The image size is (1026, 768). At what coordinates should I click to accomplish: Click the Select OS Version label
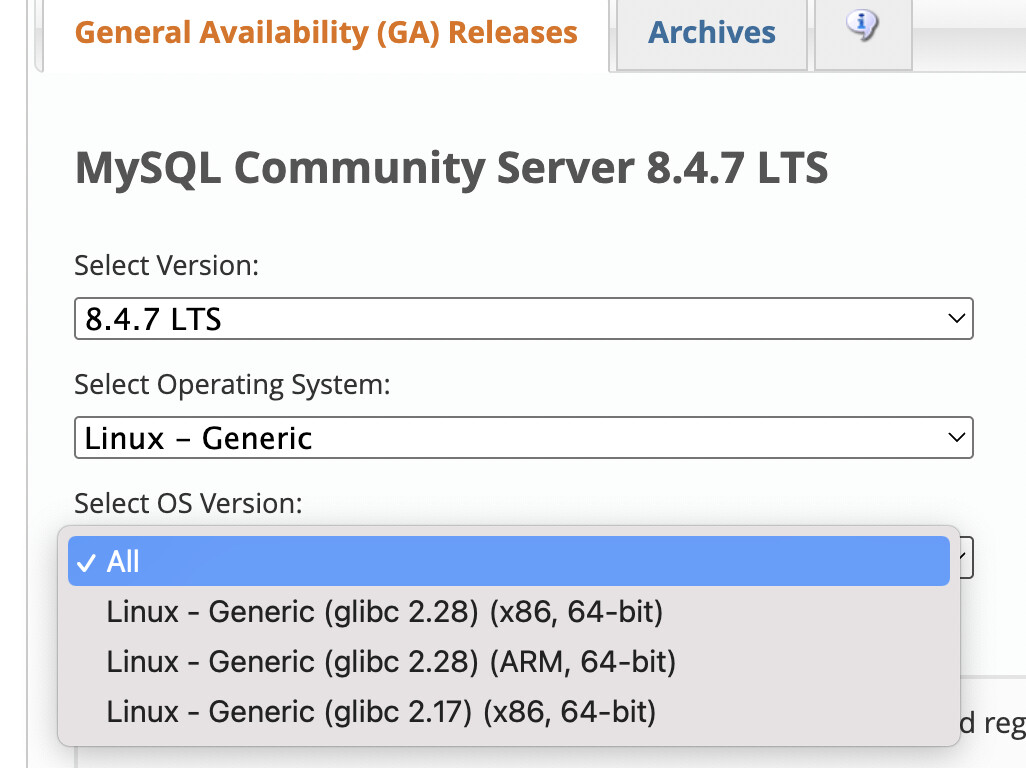point(188,503)
